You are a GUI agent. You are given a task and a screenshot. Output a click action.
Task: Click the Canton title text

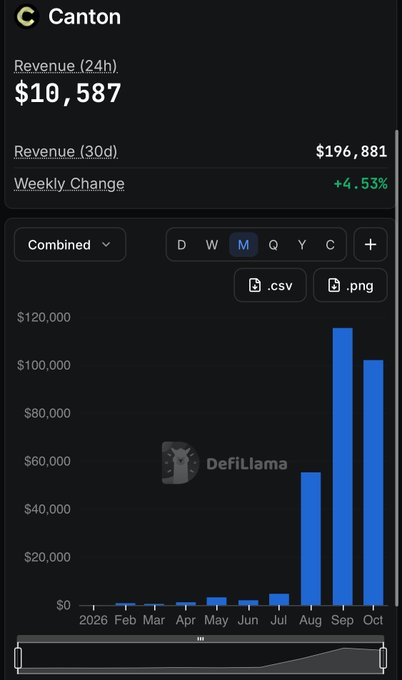tap(85, 17)
